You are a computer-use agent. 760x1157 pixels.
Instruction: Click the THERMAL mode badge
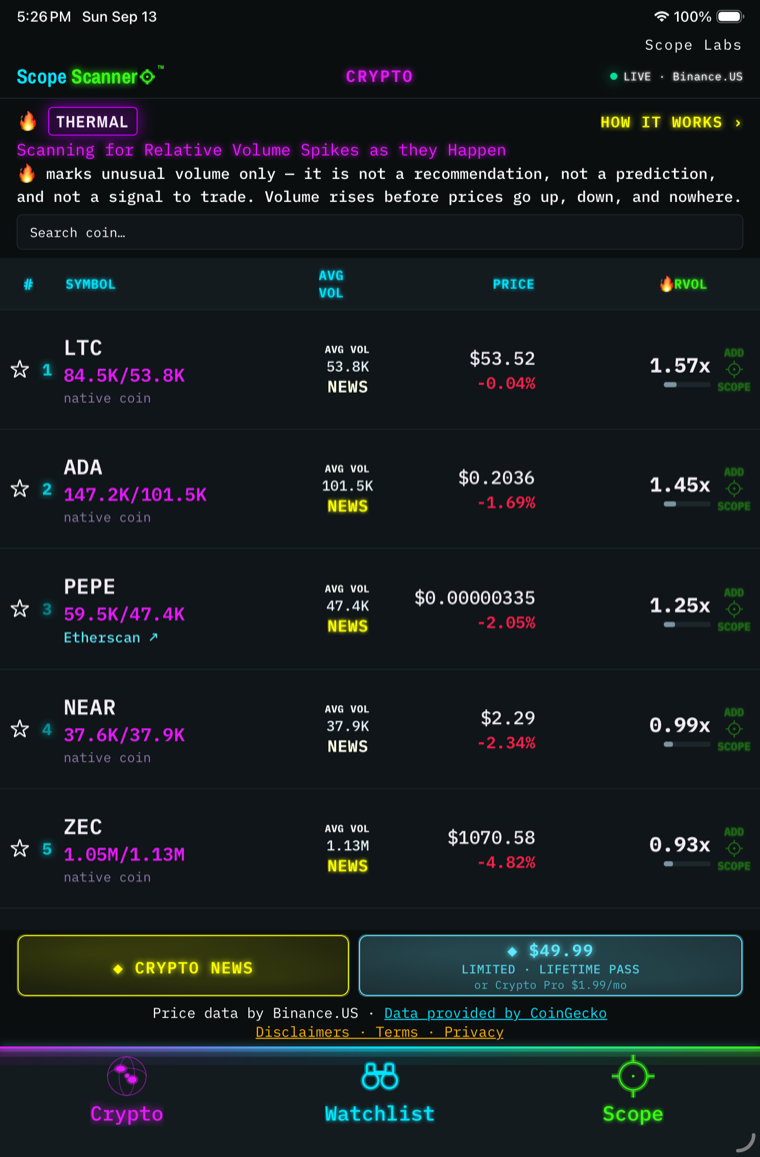(x=93, y=121)
